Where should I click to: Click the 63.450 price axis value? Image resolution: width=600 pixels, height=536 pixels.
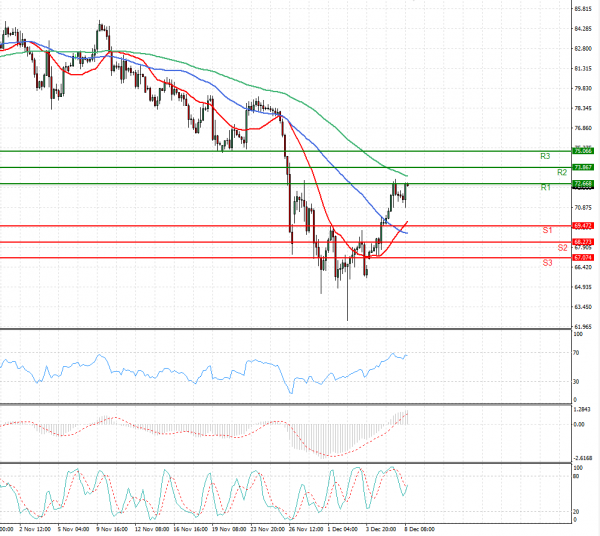click(583, 307)
